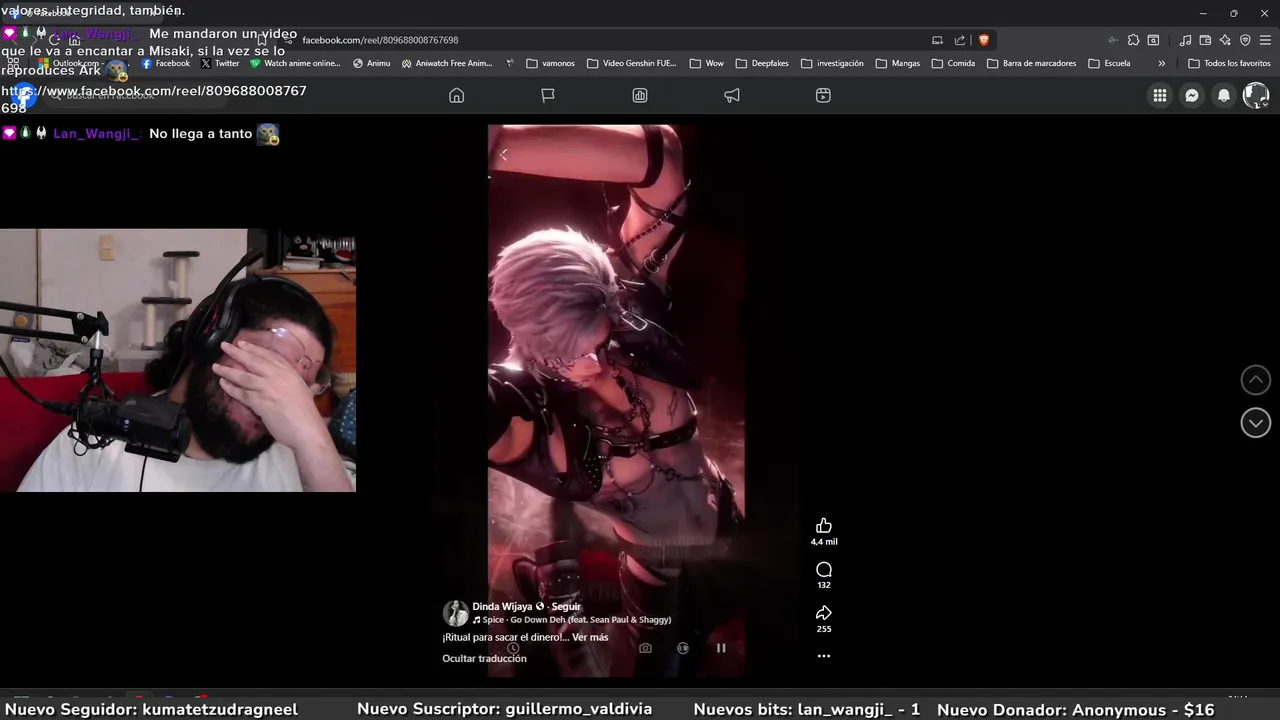Share the reel using arrow icon
Viewport: 1280px width, 720px height.
(x=824, y=613)
